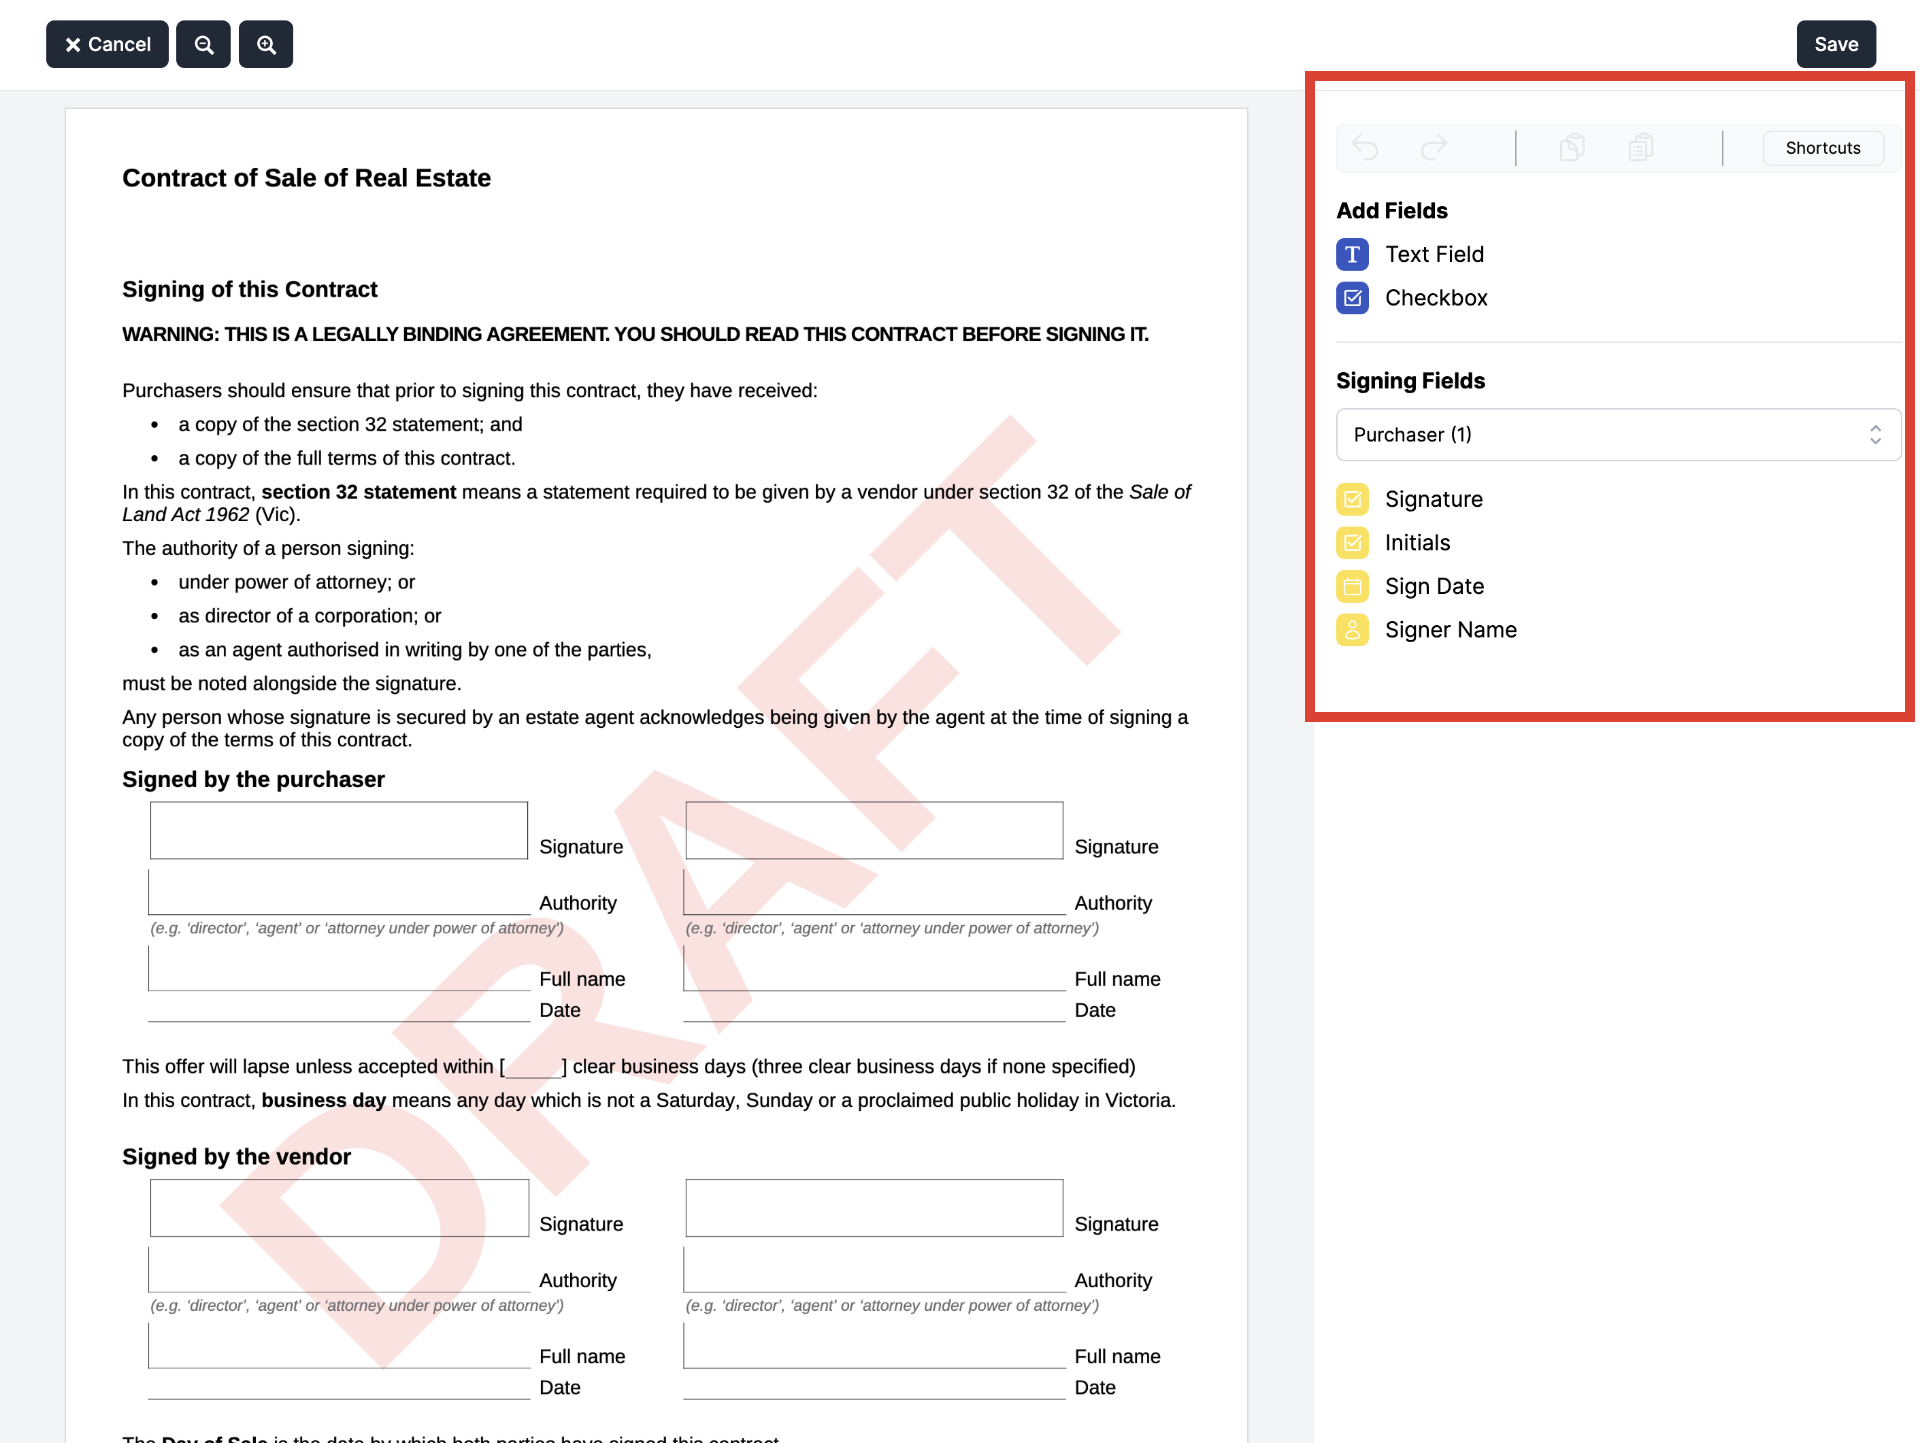Click the business days blank bracket field

(533, 1068)
